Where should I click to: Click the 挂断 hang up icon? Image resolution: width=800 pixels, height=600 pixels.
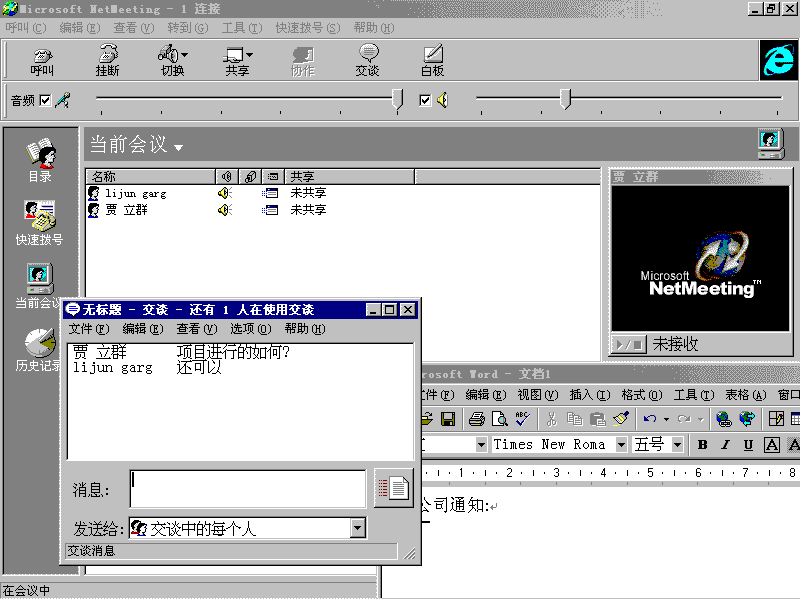pyautogui.click(x=107, y=60)
